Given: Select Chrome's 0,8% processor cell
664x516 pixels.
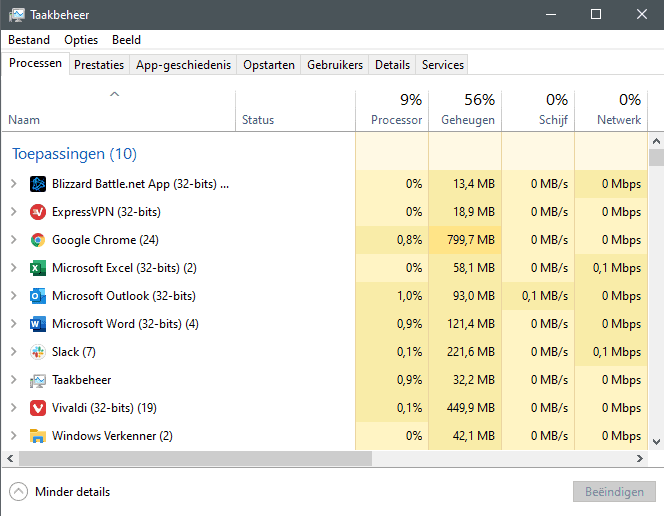Looking at the screenshot, I should tap(392, 240).
